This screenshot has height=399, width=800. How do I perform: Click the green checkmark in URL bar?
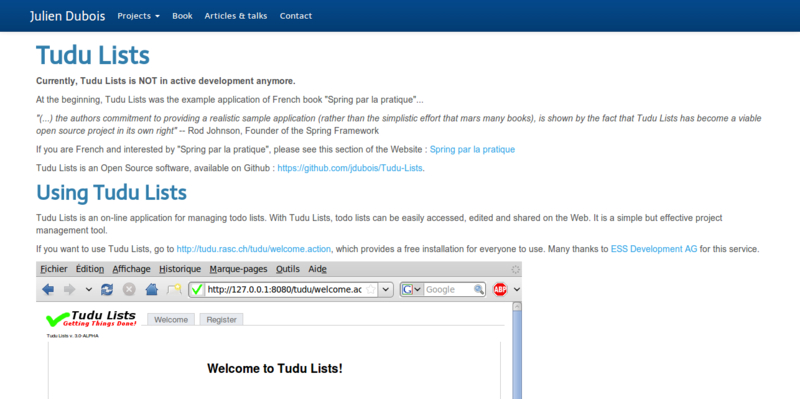click(x=196, y=290)
